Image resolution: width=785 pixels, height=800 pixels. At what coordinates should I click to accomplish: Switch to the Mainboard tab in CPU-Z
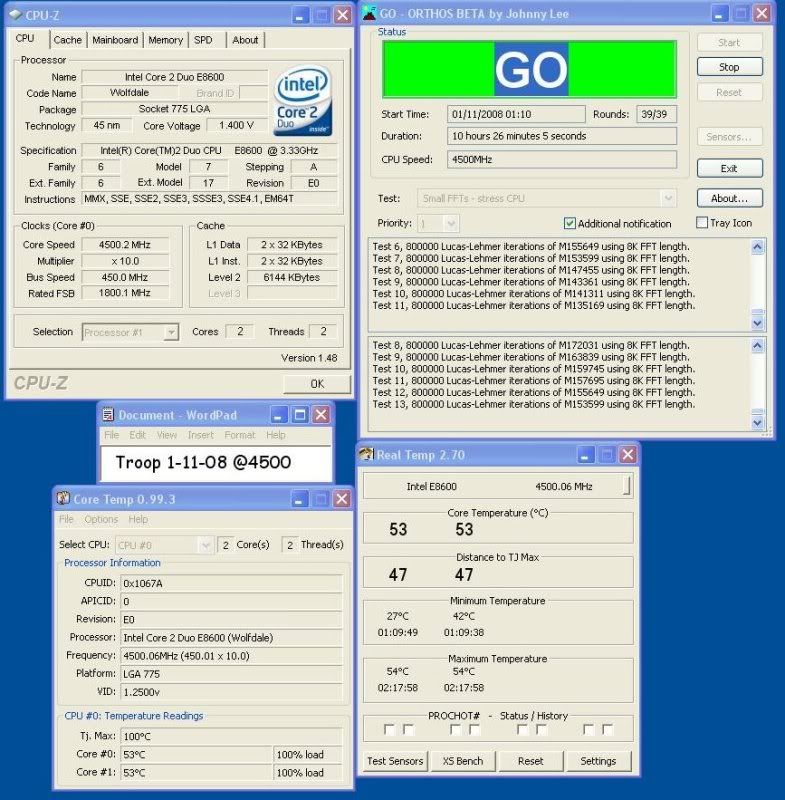(x=115, y=40)
